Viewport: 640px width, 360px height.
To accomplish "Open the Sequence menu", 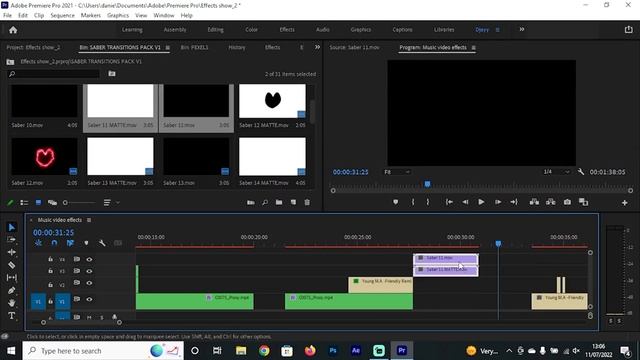I will coord(62,15).
